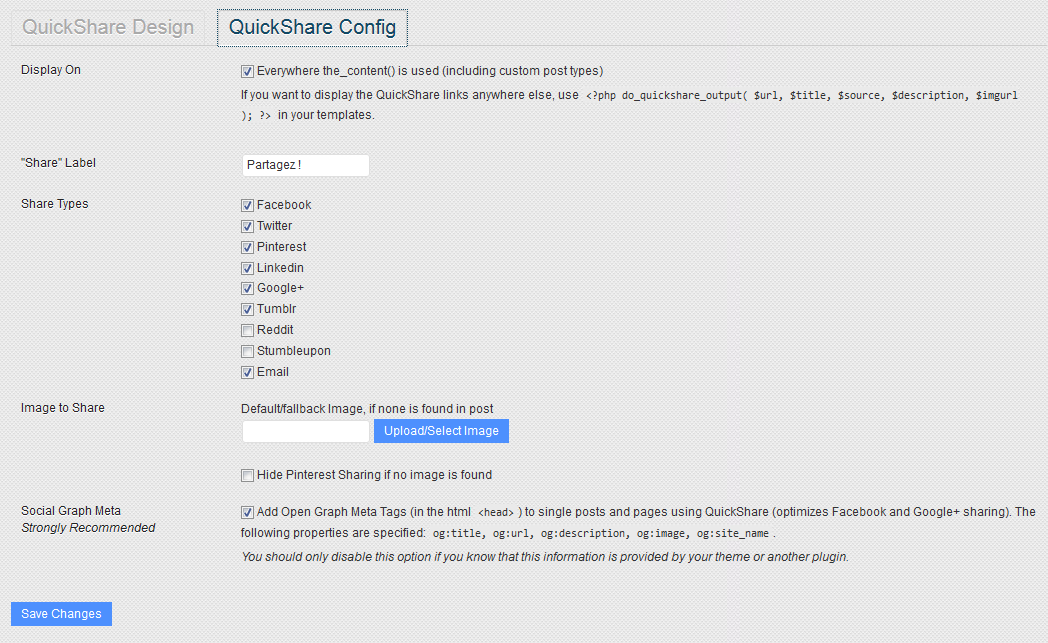Disable the Tumblr share option
This screenshot has height=643, width=1048.
[247, 309]
